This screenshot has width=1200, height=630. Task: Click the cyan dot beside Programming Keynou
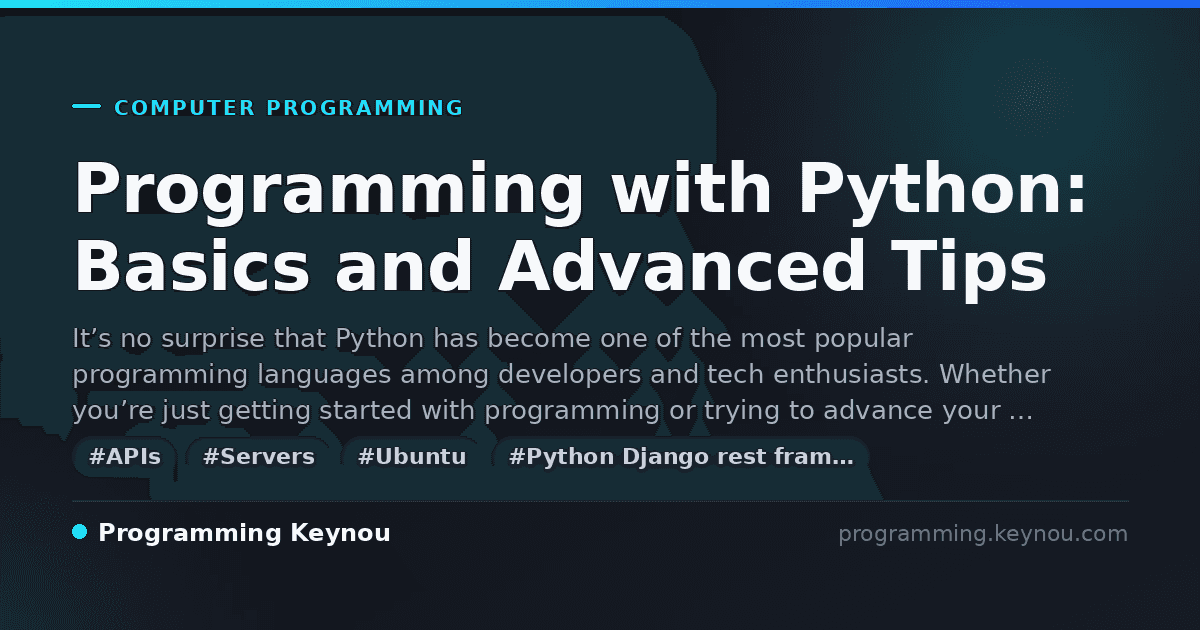point(80,532)
